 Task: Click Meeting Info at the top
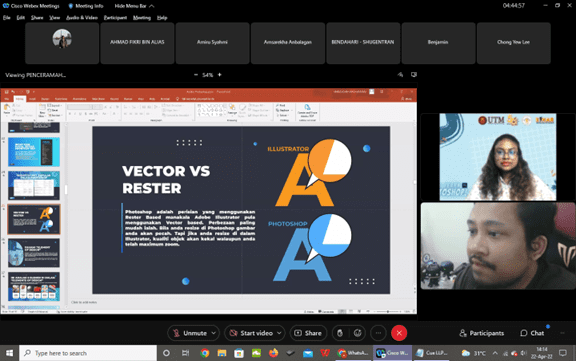pyautogui.click(x=86, y=6)
